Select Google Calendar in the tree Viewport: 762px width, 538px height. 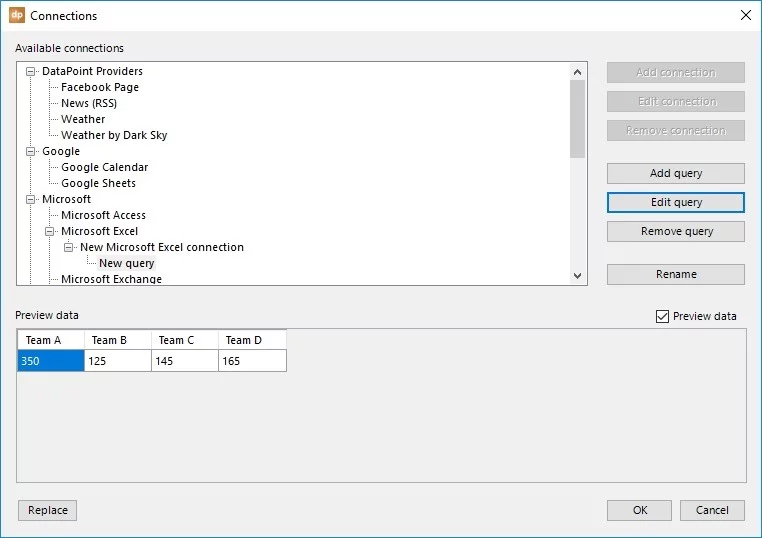(104, 168)
